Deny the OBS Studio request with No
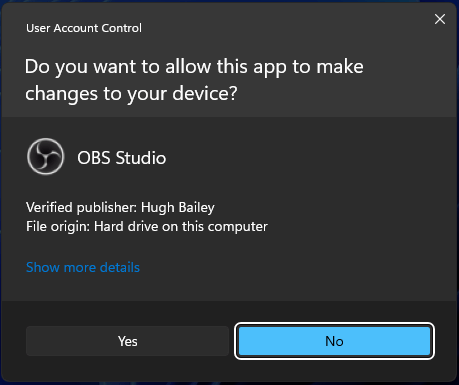 click(334, 341)
